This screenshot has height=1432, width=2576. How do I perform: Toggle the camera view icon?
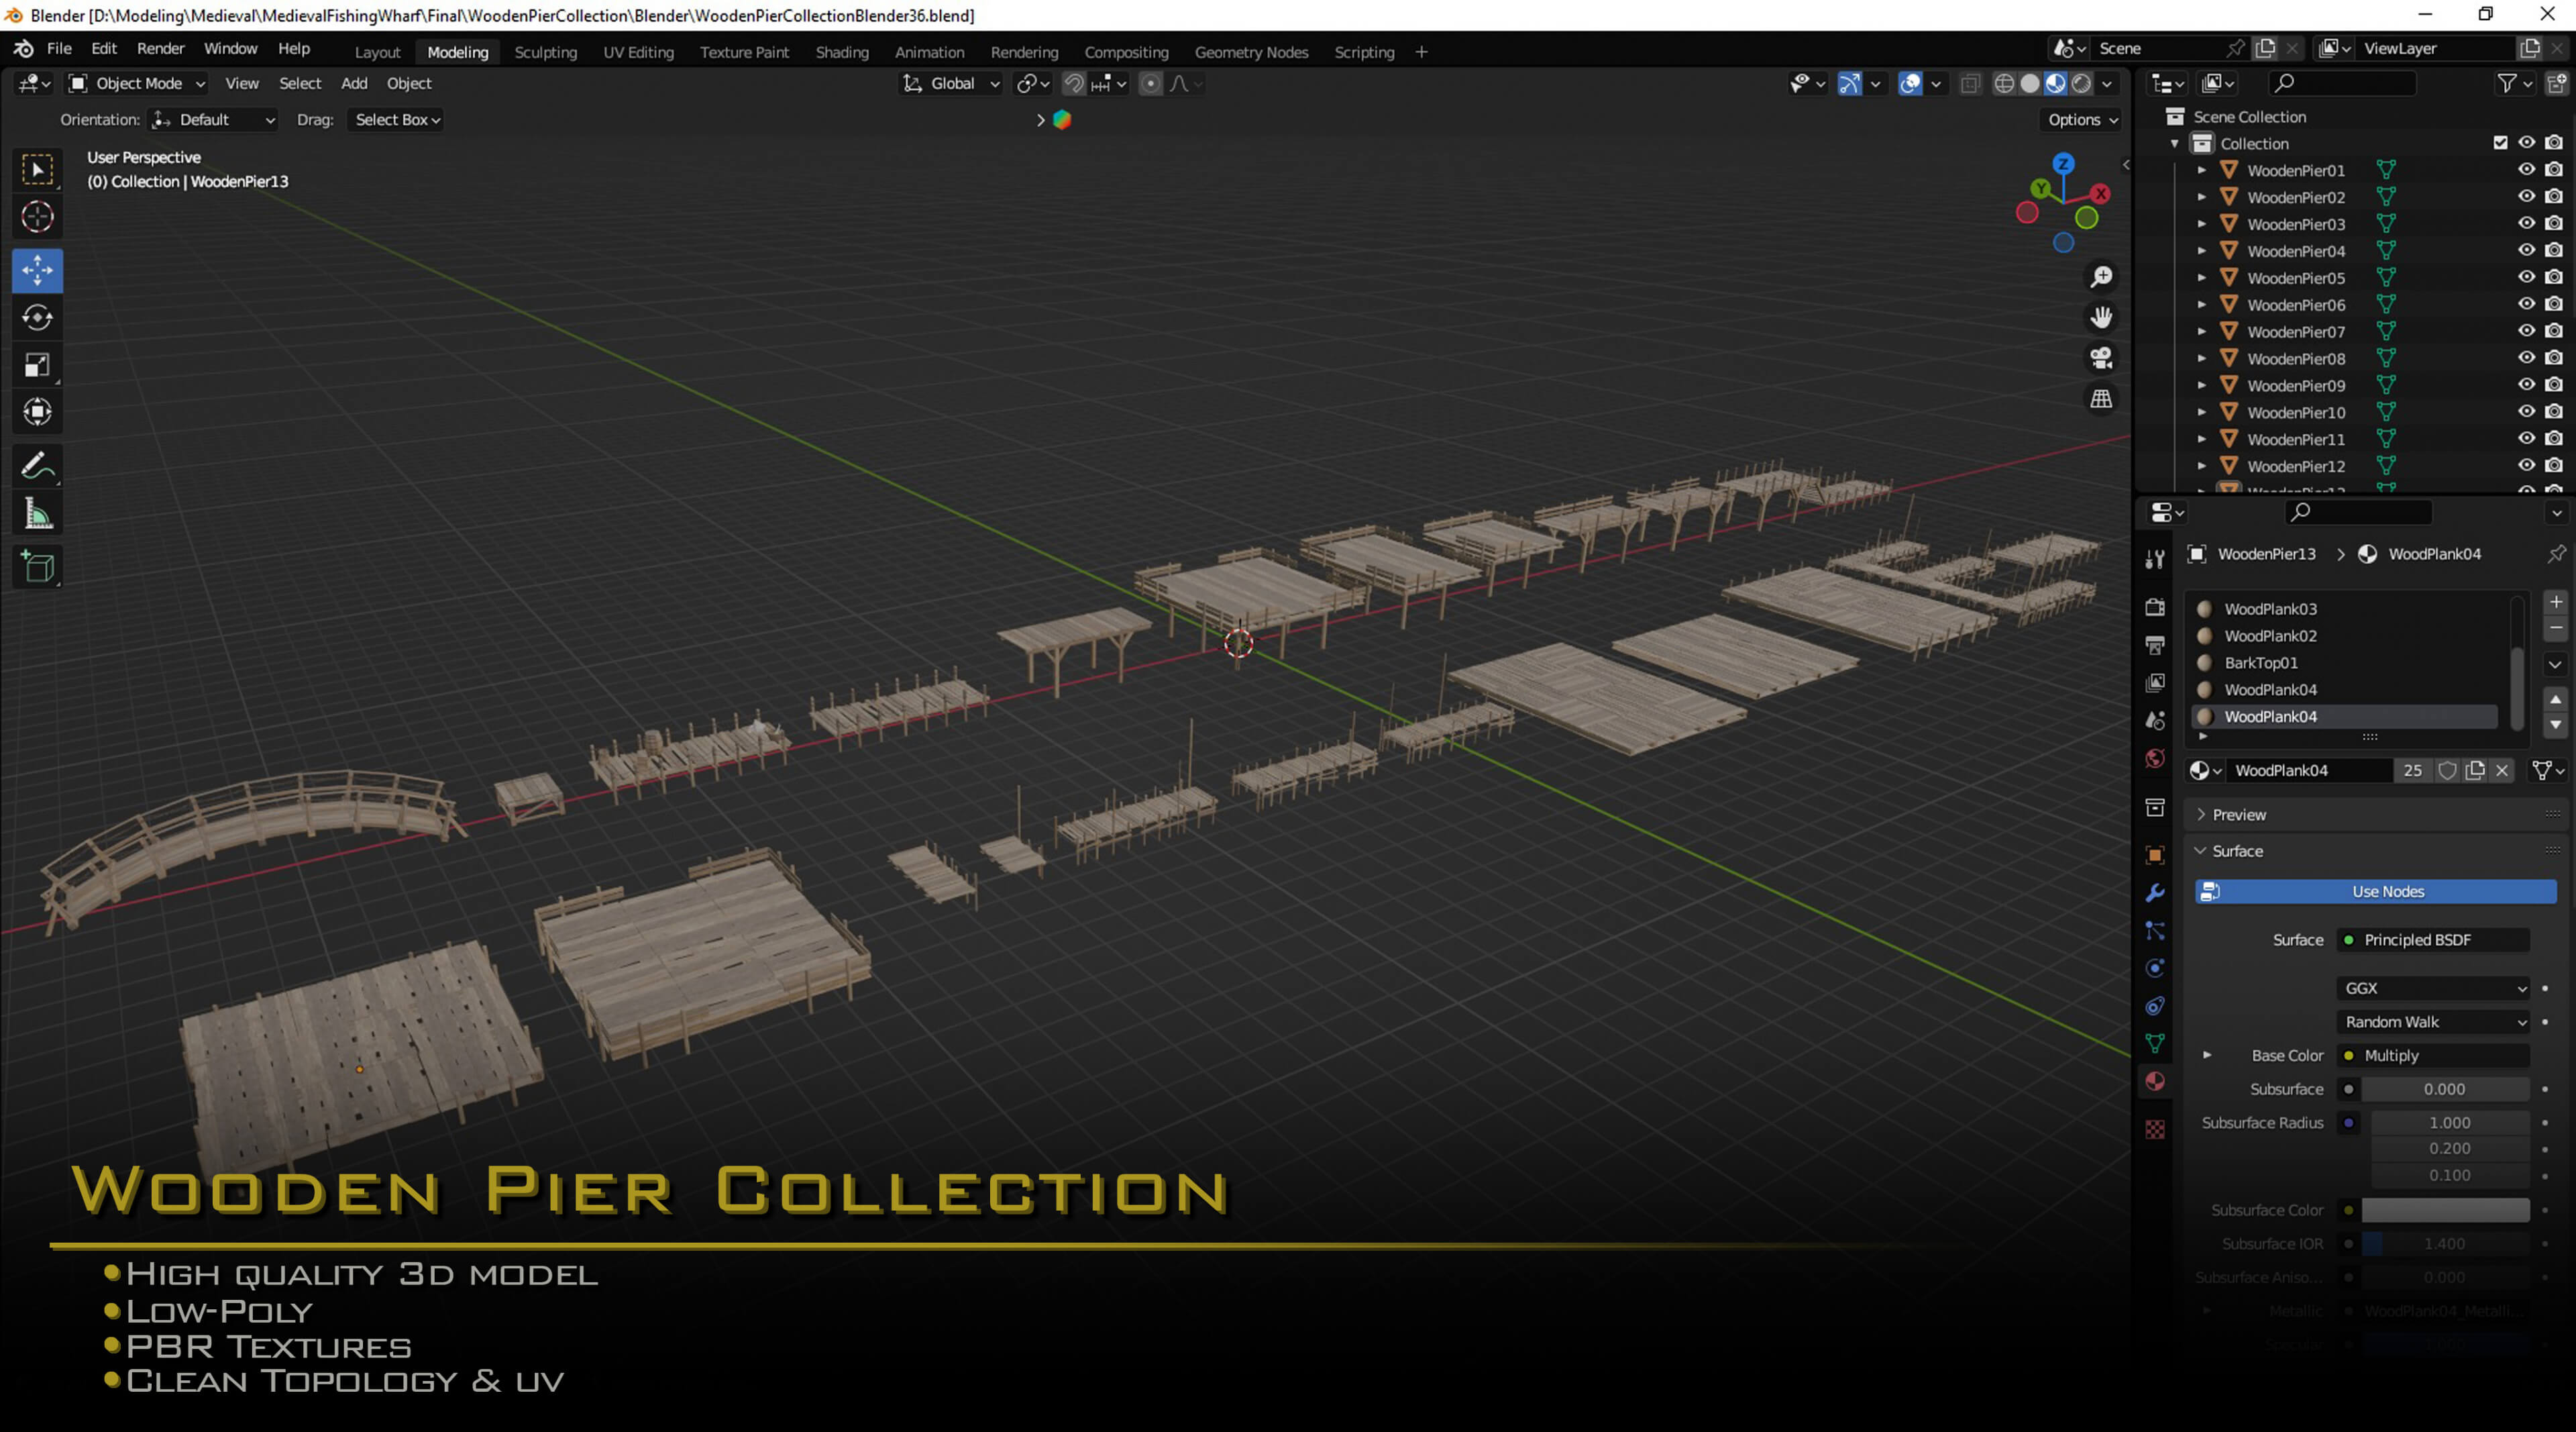[2101, 358]
